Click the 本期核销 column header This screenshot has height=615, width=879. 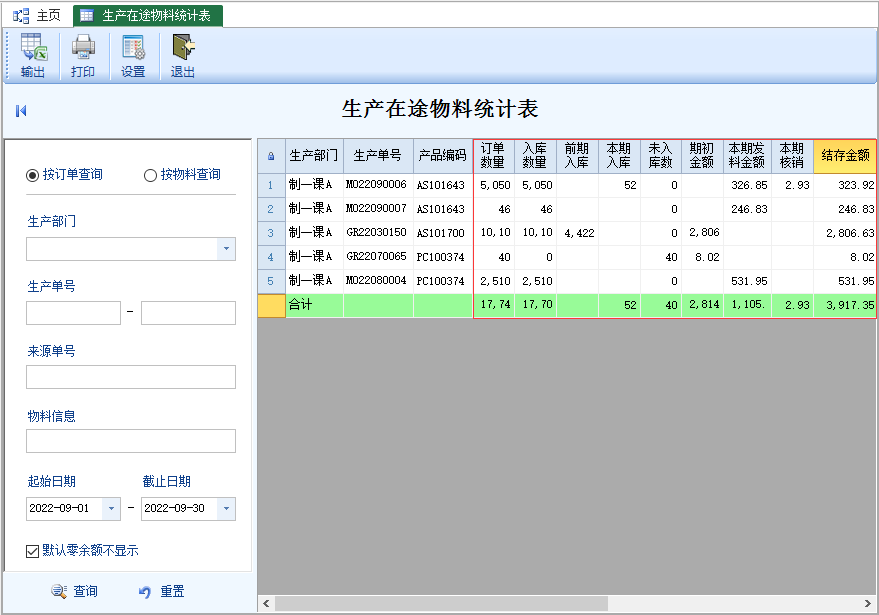point(792,156)
